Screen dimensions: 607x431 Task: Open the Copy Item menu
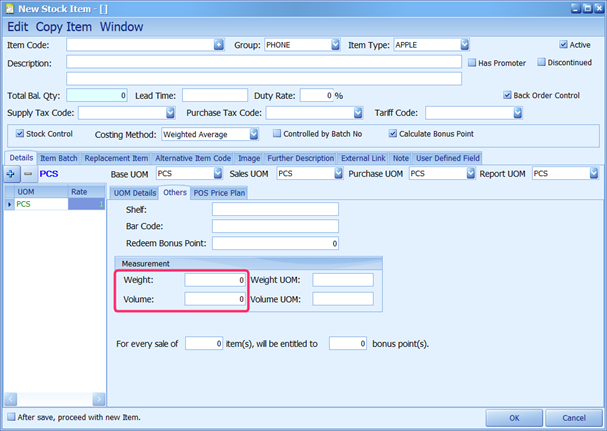click(x=65, y=26)
